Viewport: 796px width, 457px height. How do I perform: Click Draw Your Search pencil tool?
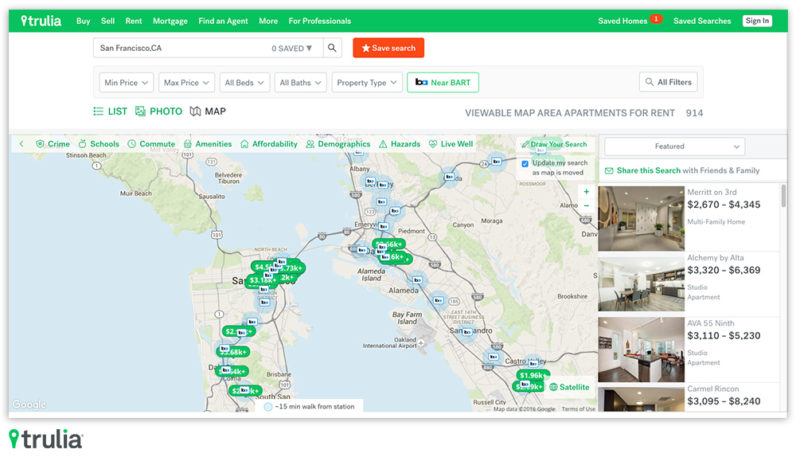coord(554,144)
